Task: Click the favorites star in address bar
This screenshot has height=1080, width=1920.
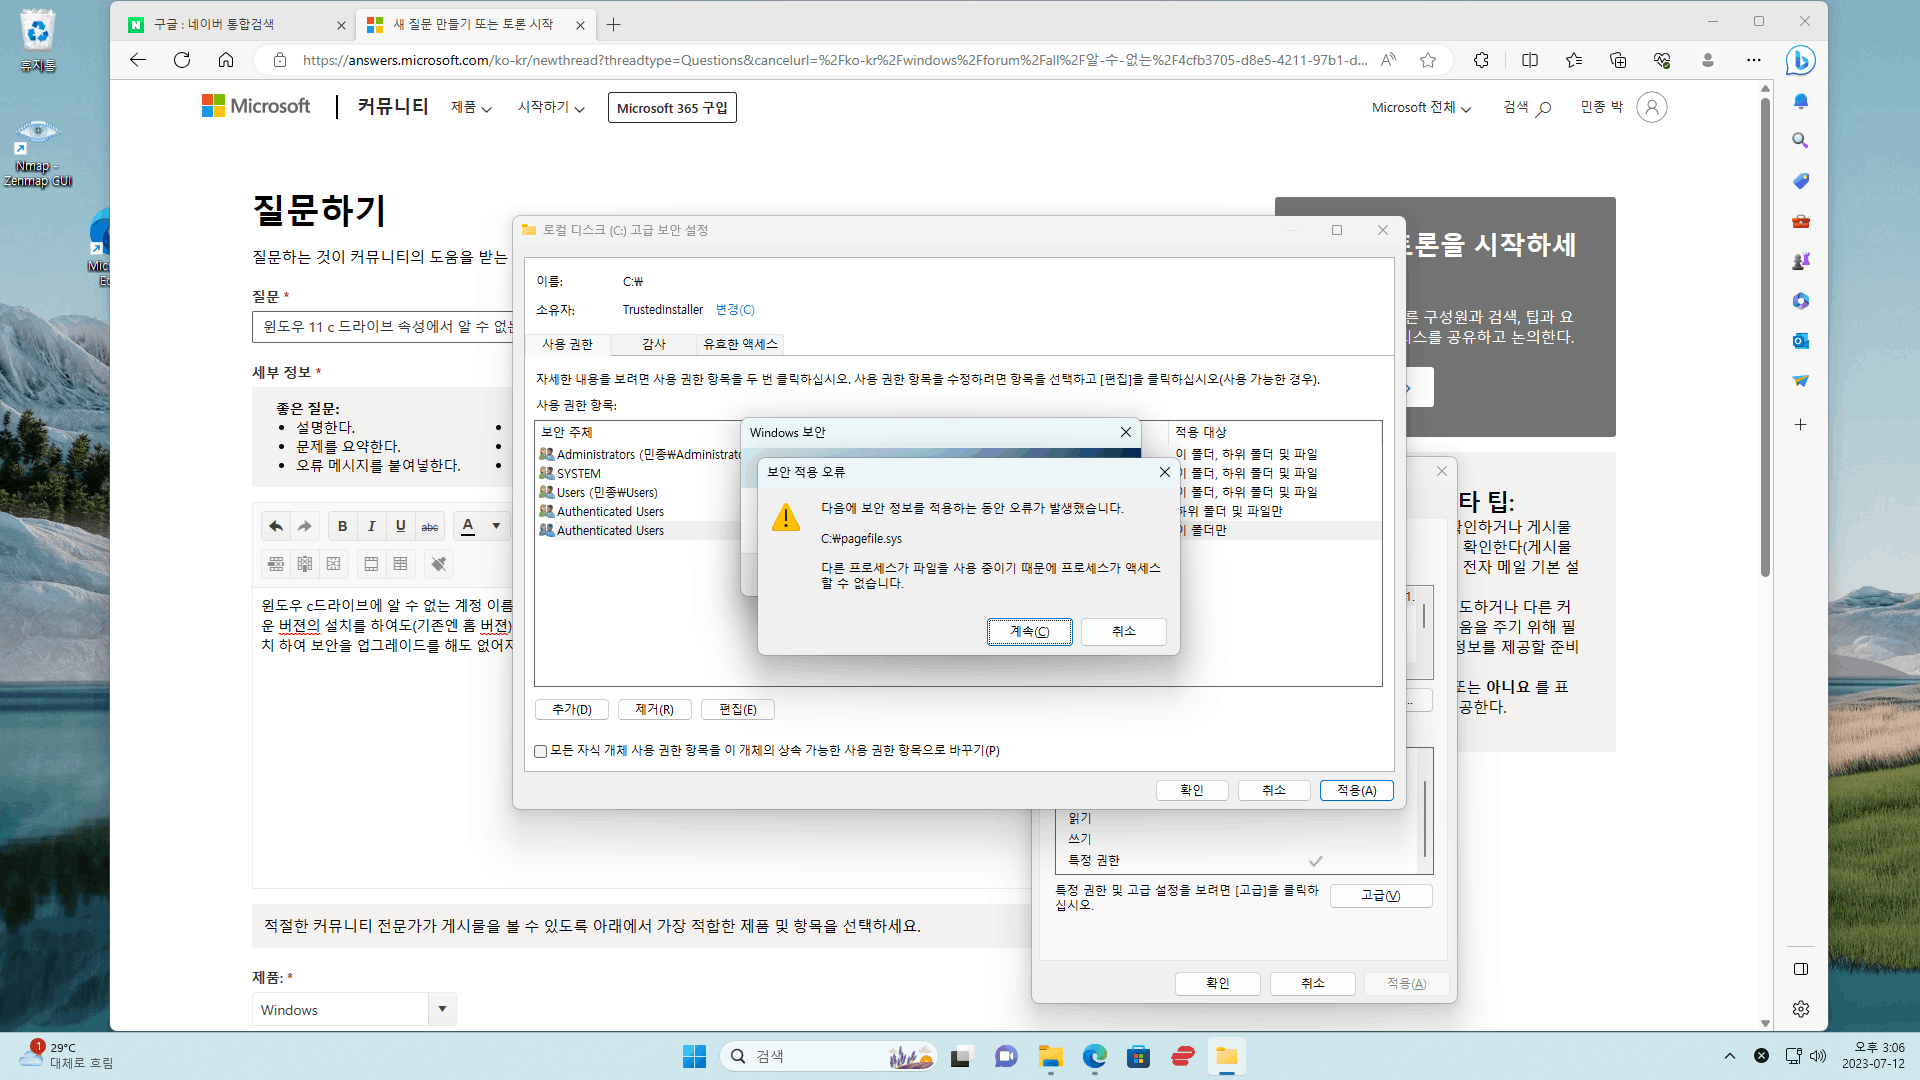Action: 1428,60
